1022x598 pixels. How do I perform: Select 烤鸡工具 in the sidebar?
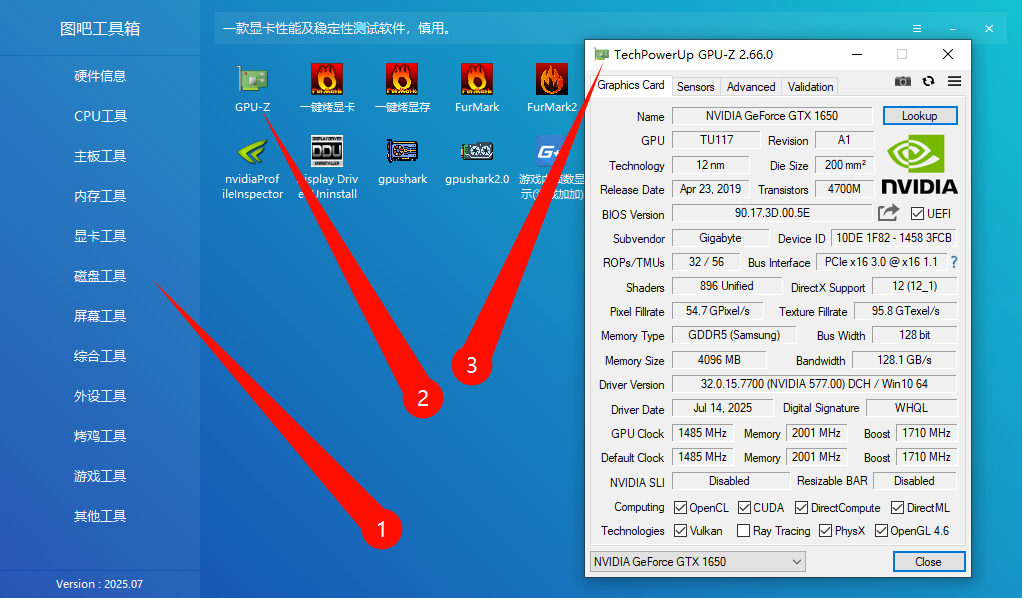100,436
